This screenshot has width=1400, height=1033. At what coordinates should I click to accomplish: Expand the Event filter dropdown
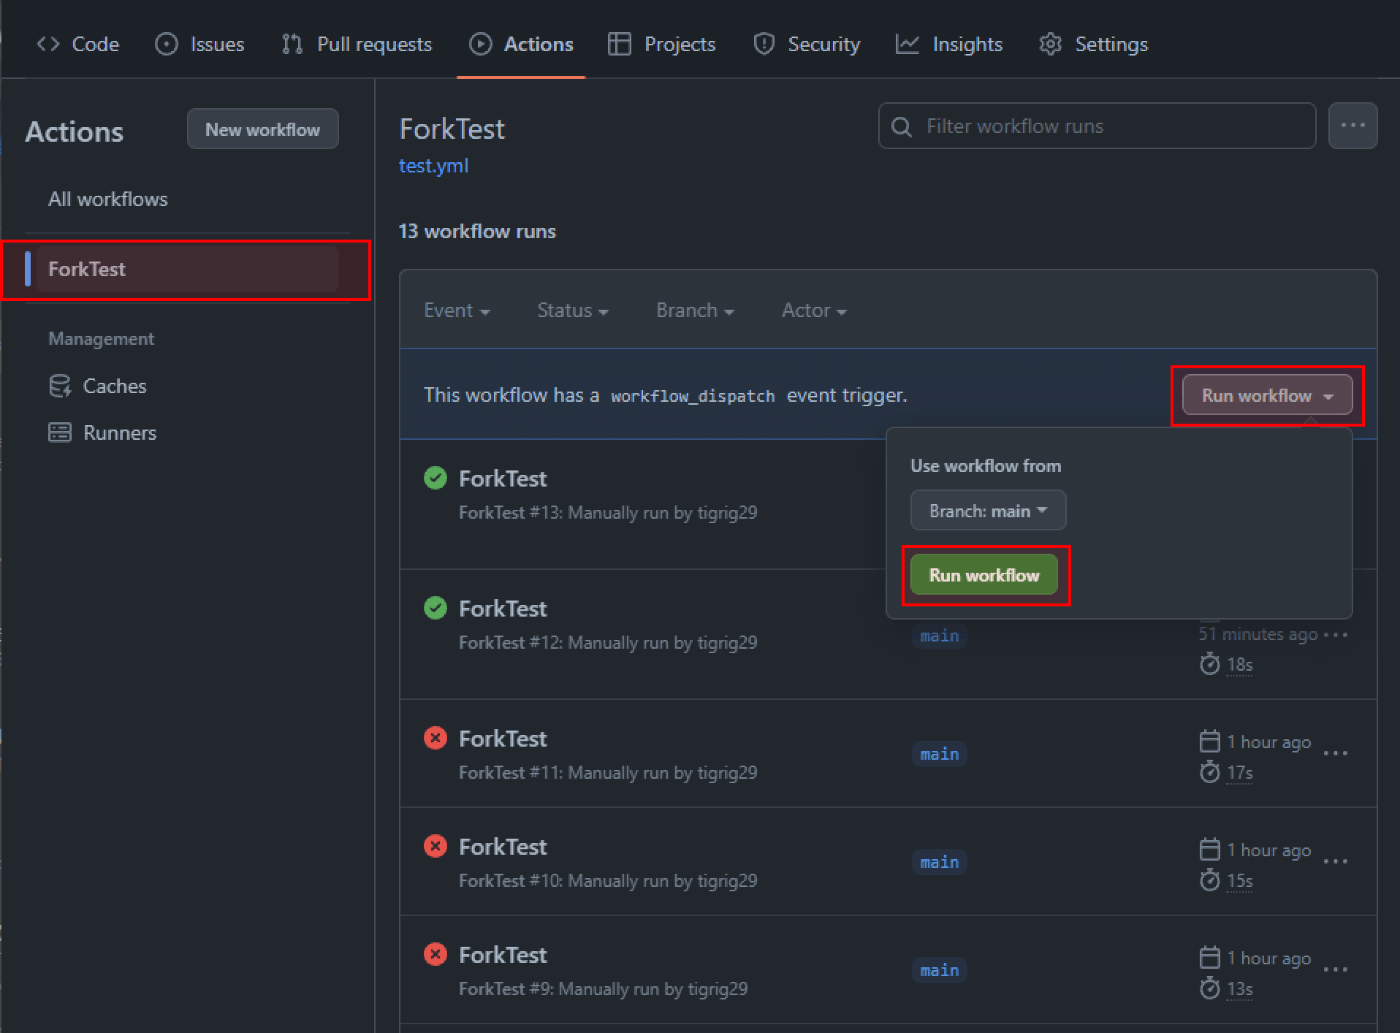click(457, 311)
